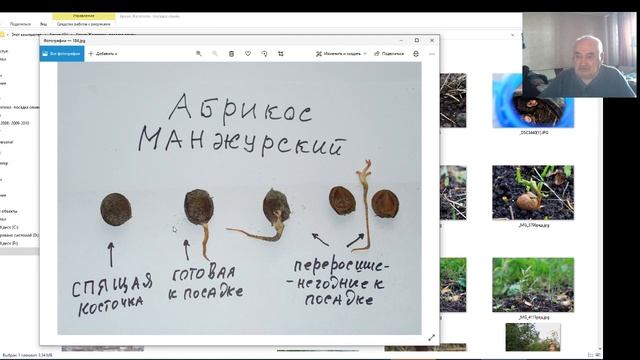640x360 pixels.
Task: Select the blue barrel photo thumbnail
Action: coord(533,100)
